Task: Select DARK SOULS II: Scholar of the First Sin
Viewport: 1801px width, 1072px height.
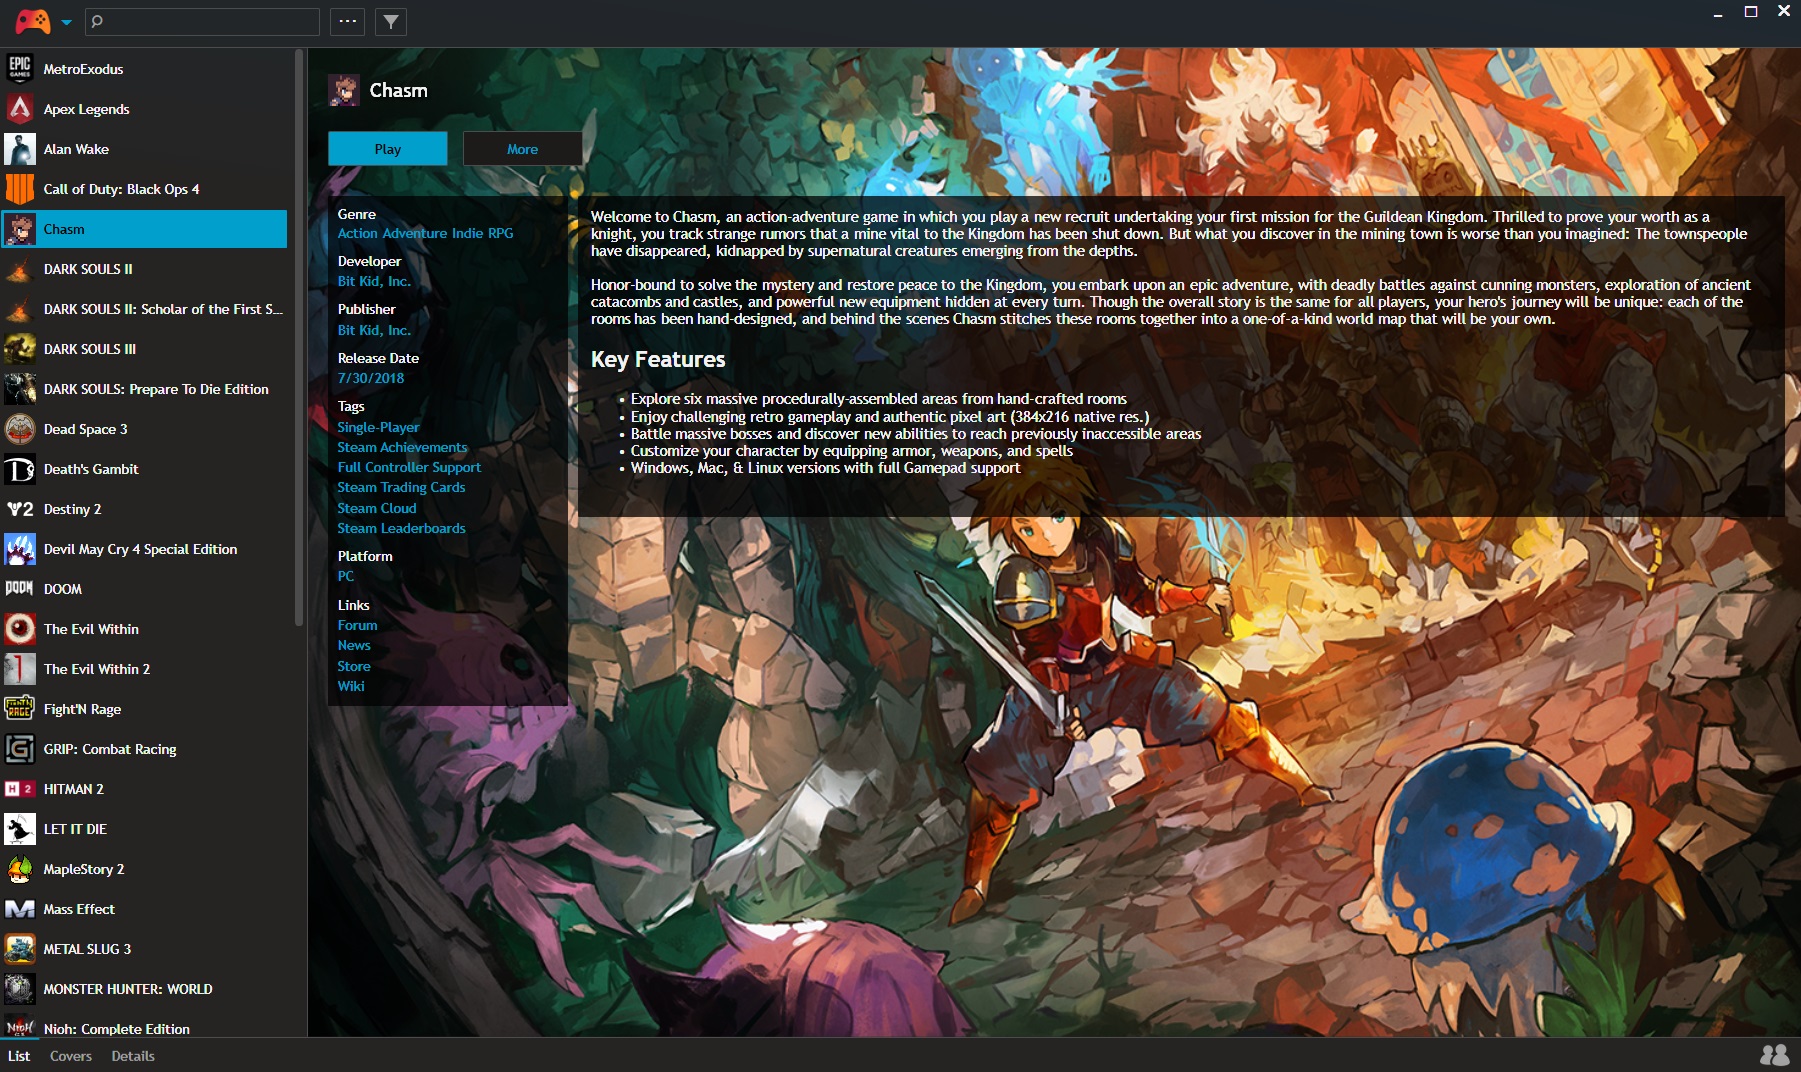Action: [x=144, y=309]
